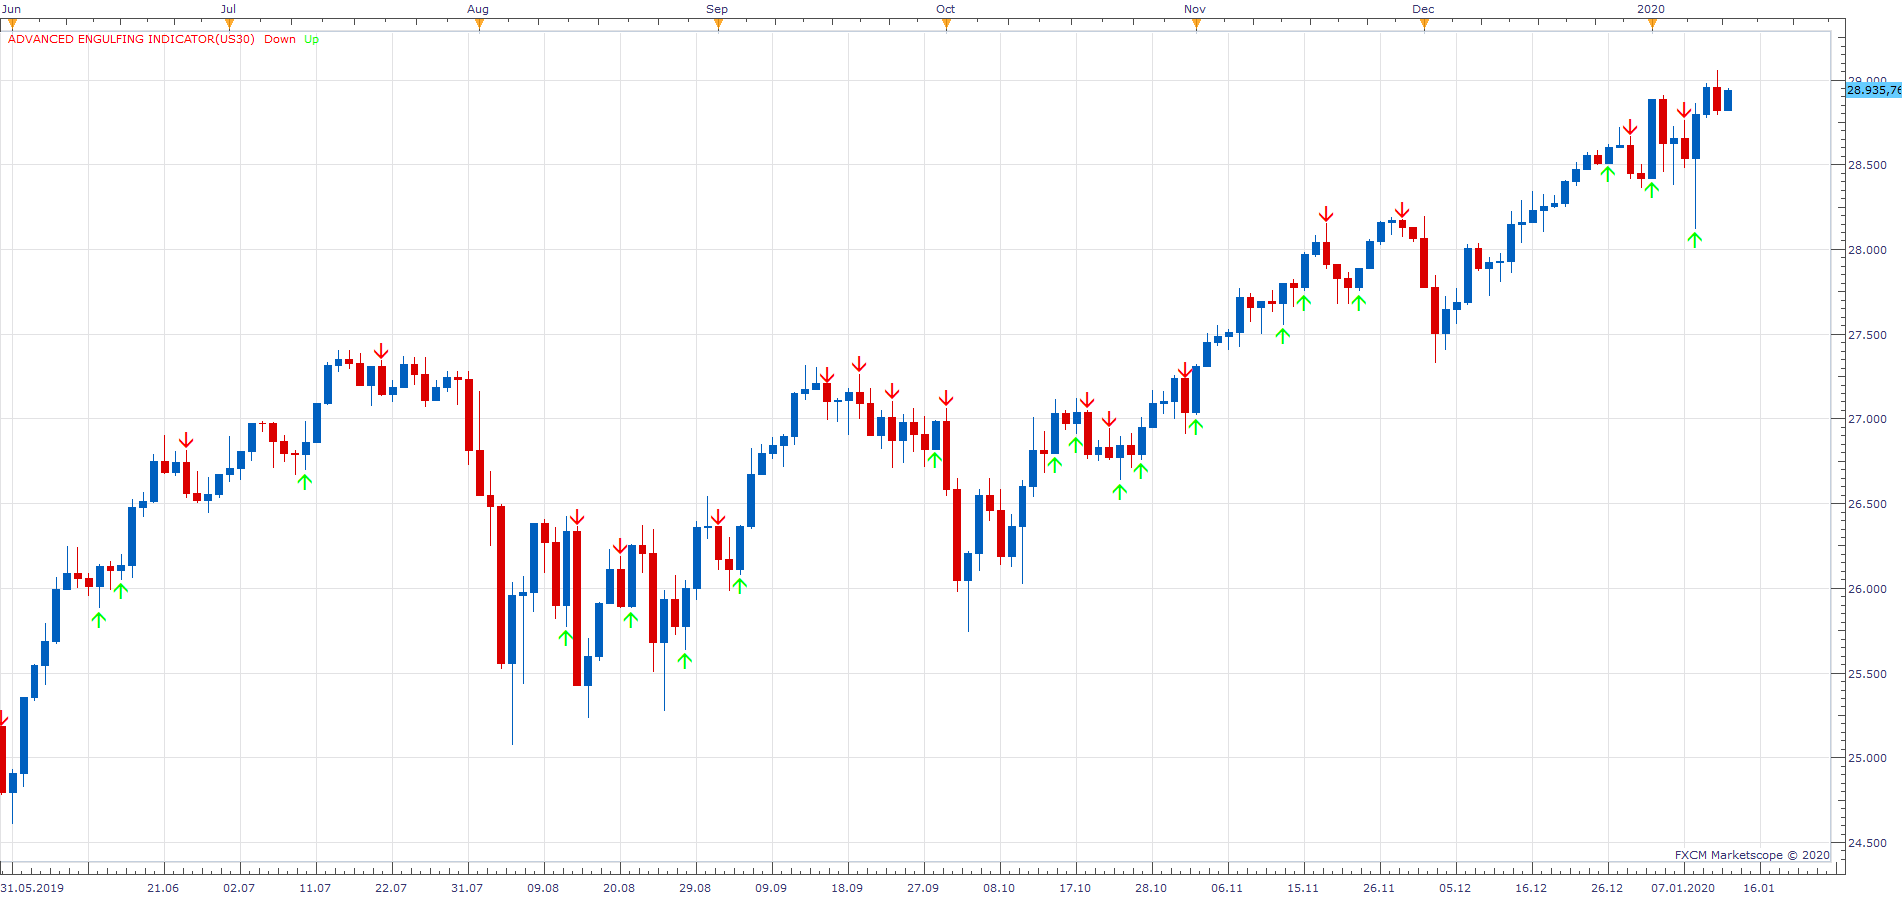This screenshot has width=1903, height=900.
Task: Click the 16.12 date axis label
Action: tap(1531, 888)
